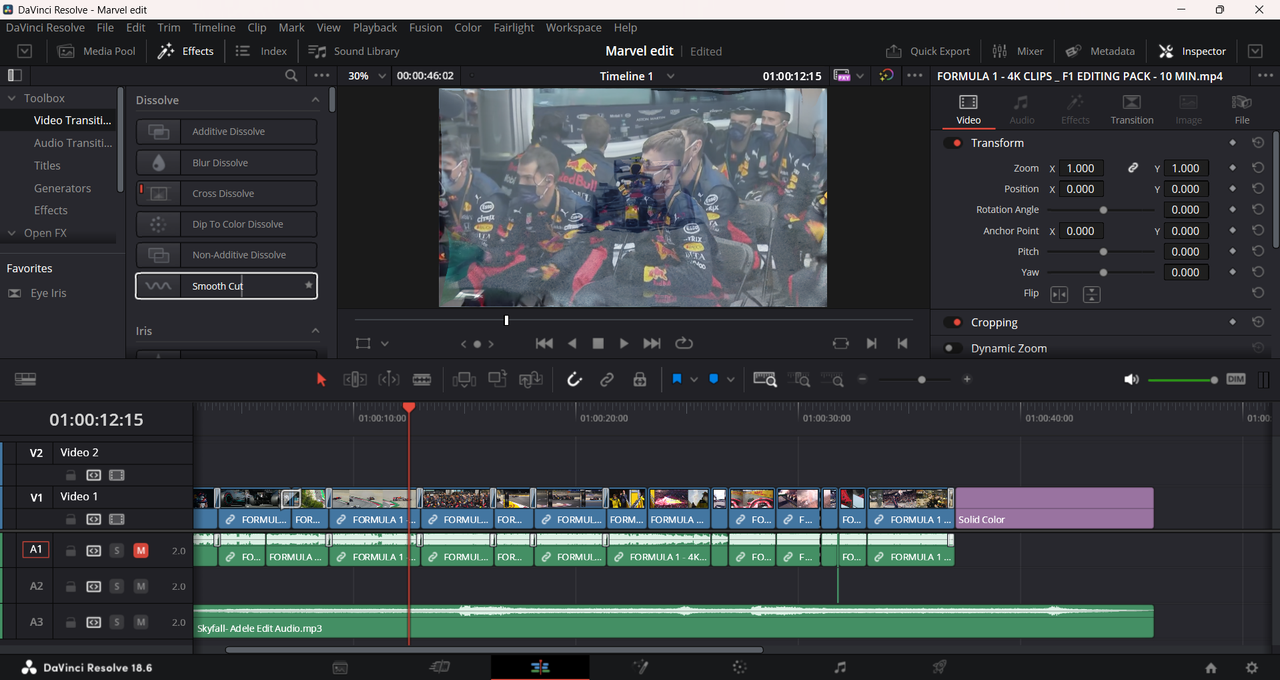Adjust the timeline zoom slider
The width and height of the screenshot is (1280, 680).
[920, 380]
